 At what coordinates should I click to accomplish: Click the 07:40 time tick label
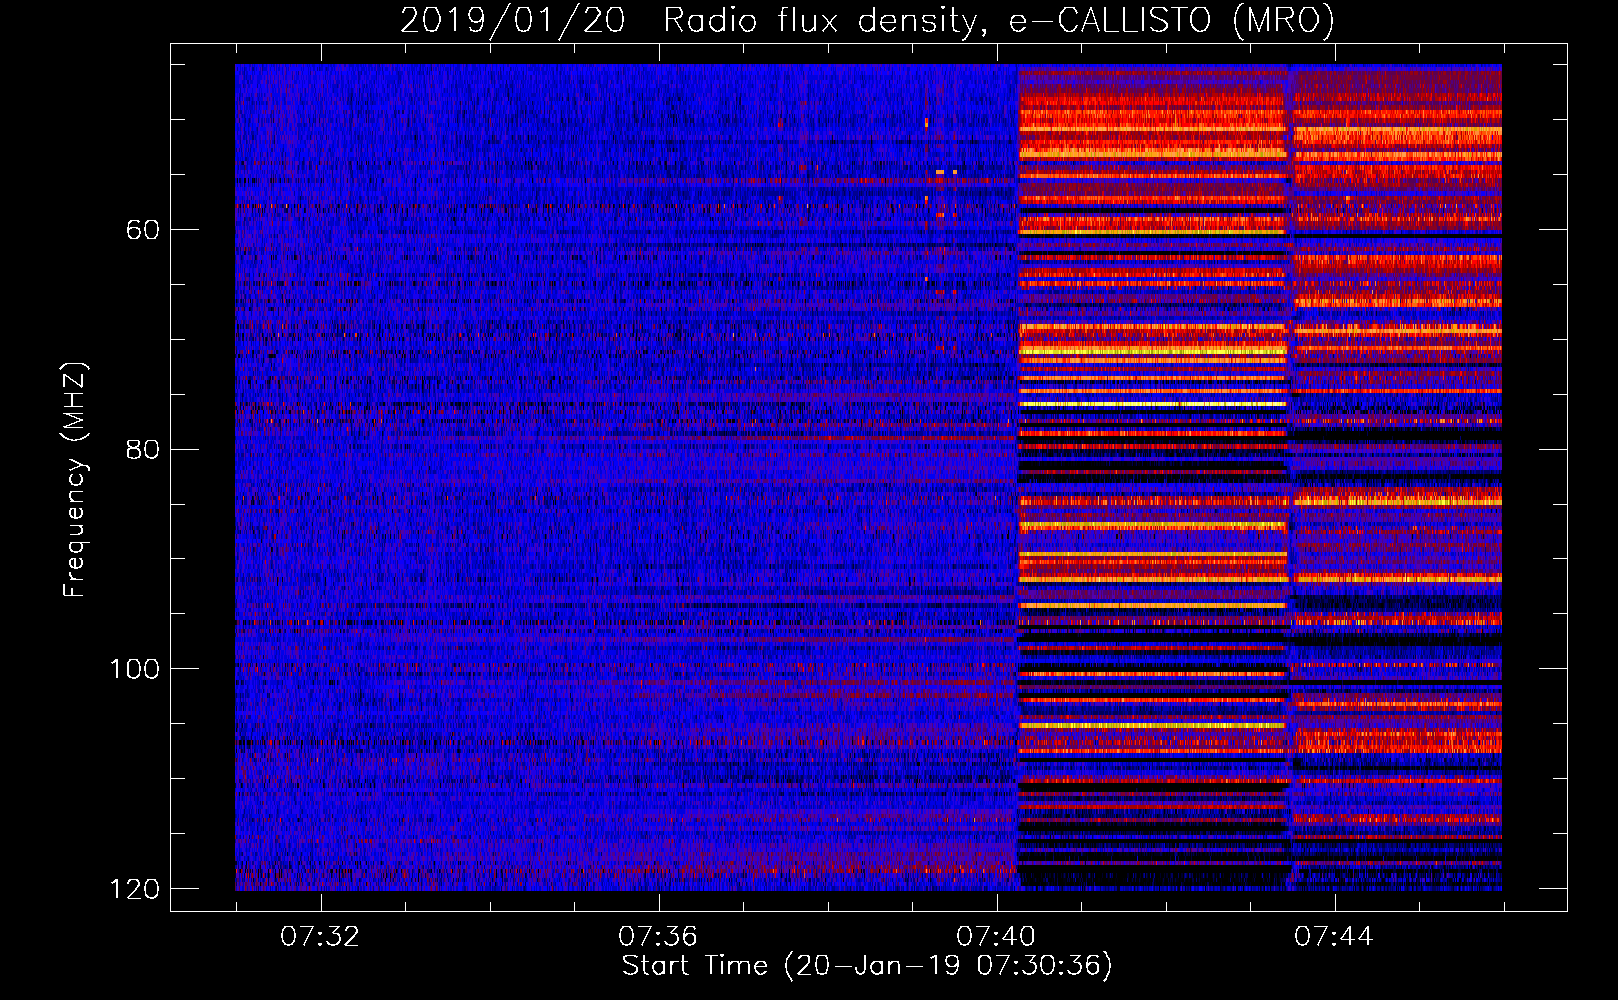click(x=996, y=937)
